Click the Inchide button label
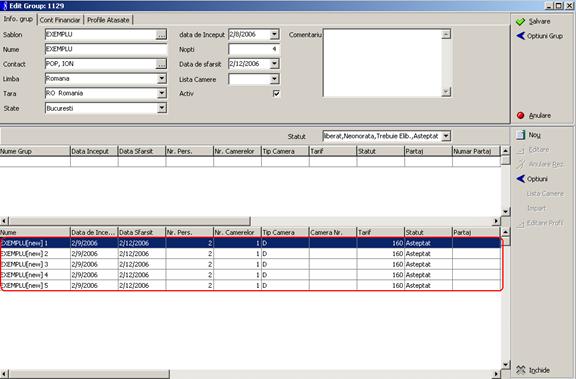 pyautogui.click(x=539, y=370)
